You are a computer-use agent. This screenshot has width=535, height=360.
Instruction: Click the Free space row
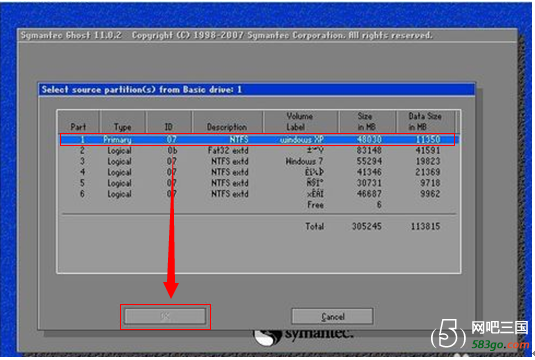(259, 205)
